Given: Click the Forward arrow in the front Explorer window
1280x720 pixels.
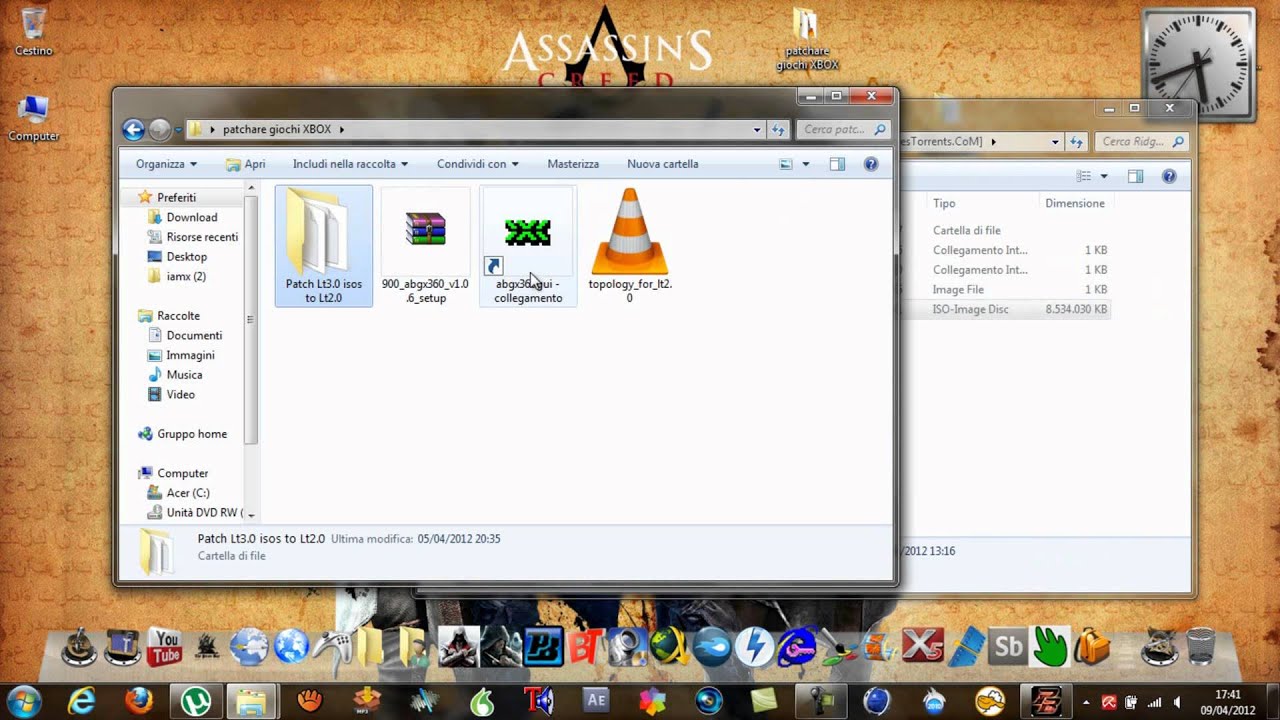Looking at the screenshot, I should pos(159,129).
